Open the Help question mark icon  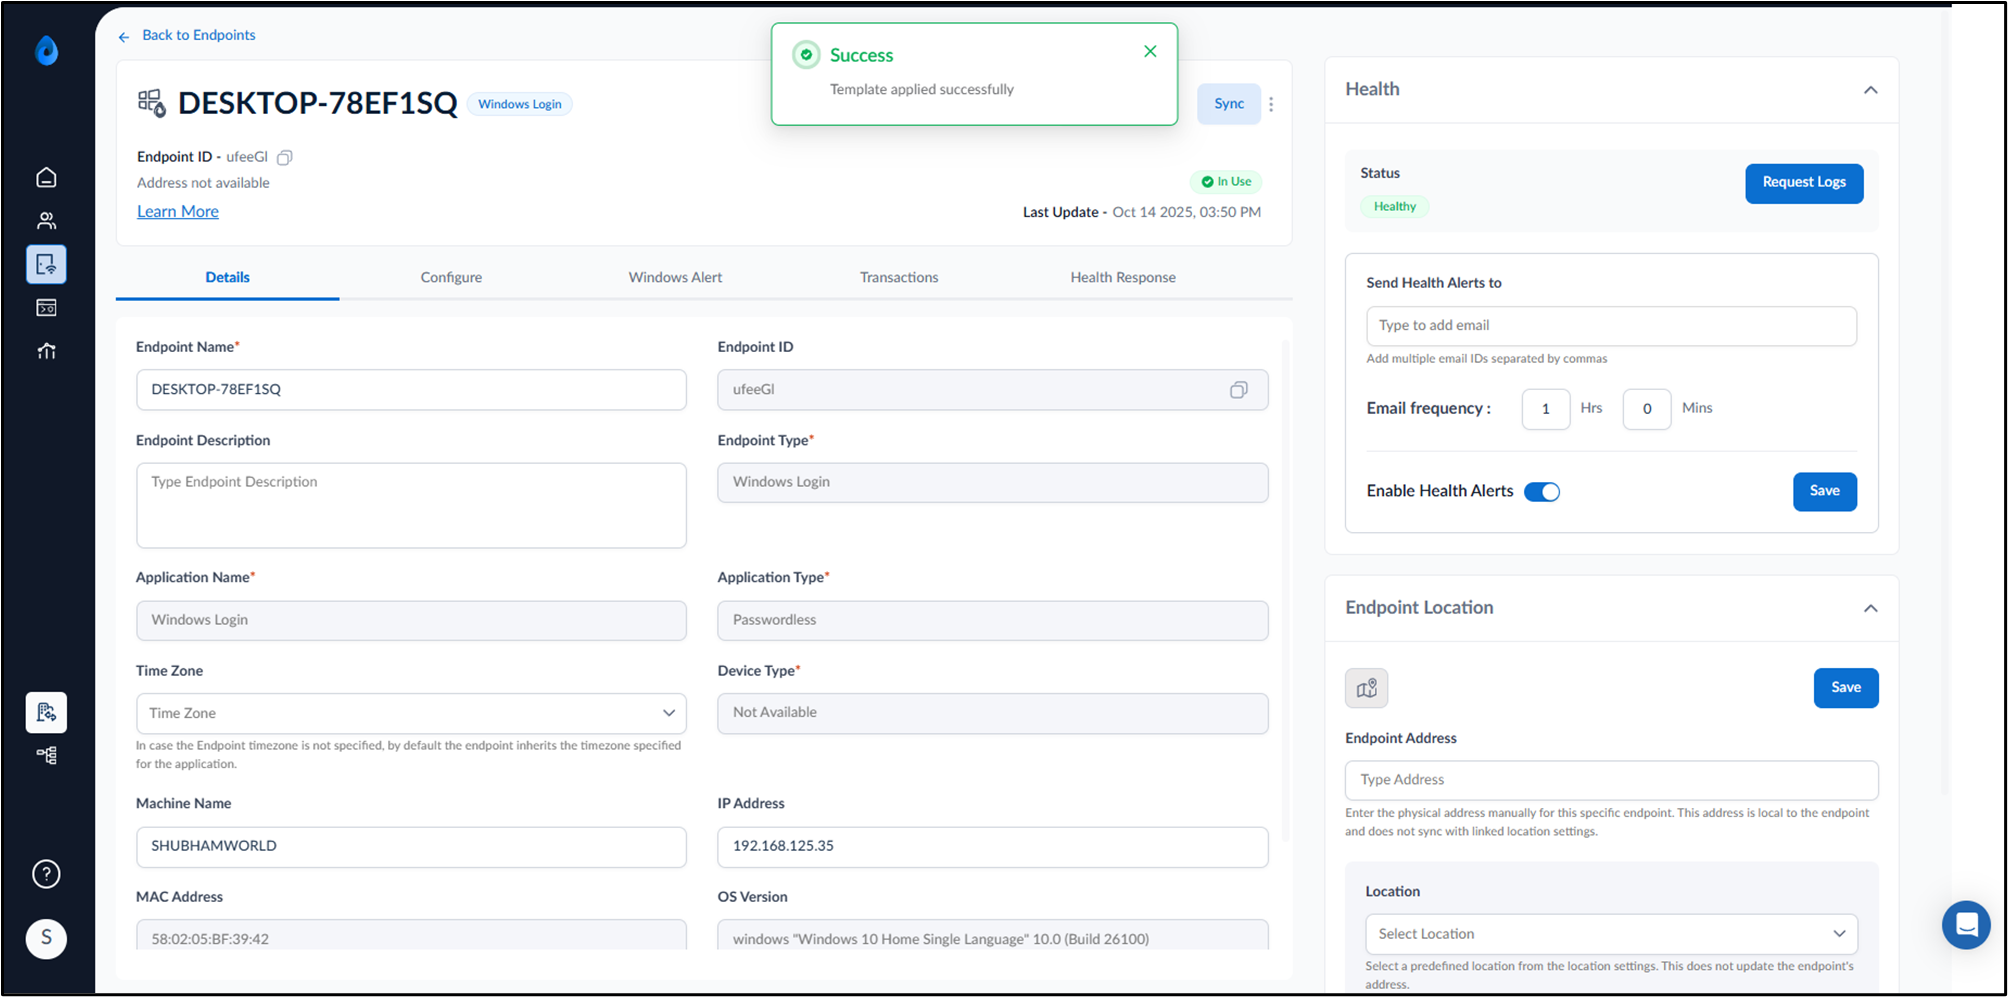tap(46, 874)
